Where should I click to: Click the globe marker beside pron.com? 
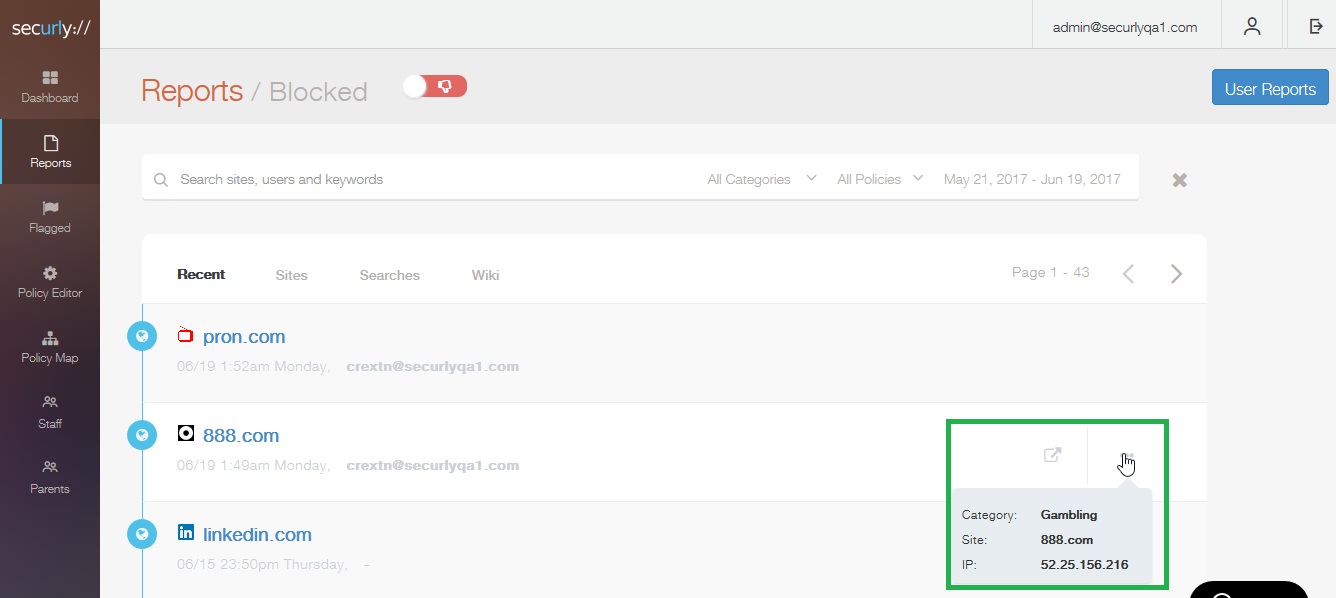[x=142, y=336]
